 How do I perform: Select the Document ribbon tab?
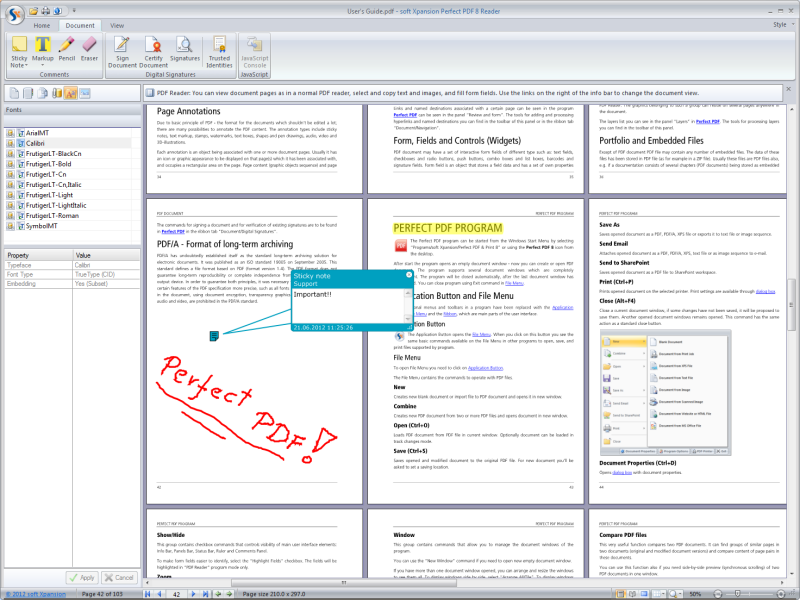click(x=80, y=26)
